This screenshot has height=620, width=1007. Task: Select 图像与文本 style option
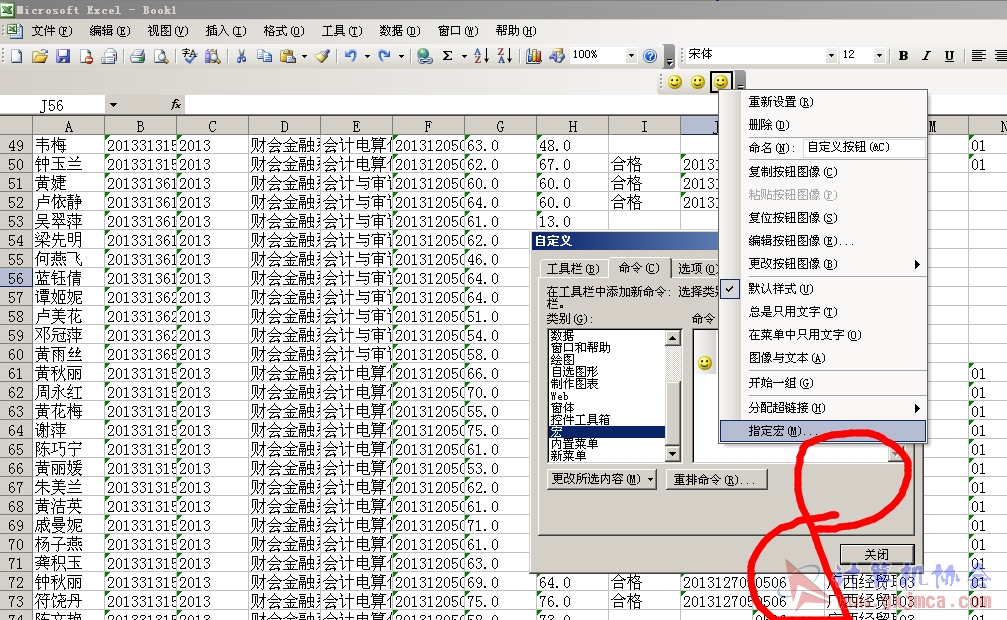coord(823,358)
